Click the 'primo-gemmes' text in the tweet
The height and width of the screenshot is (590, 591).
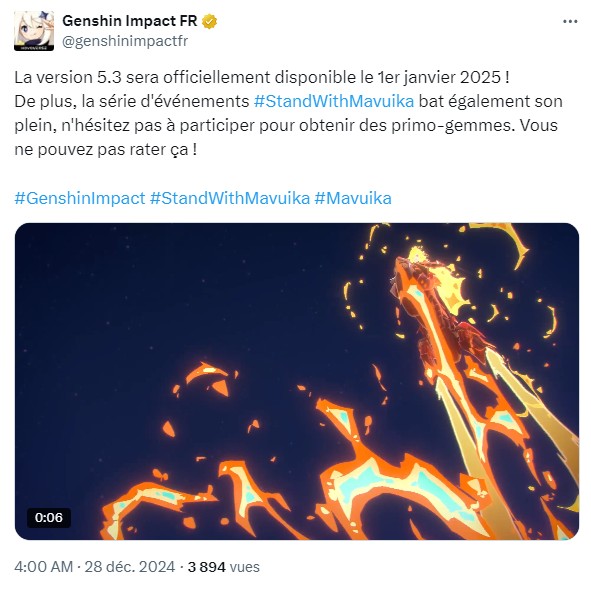tap(453, 126)
